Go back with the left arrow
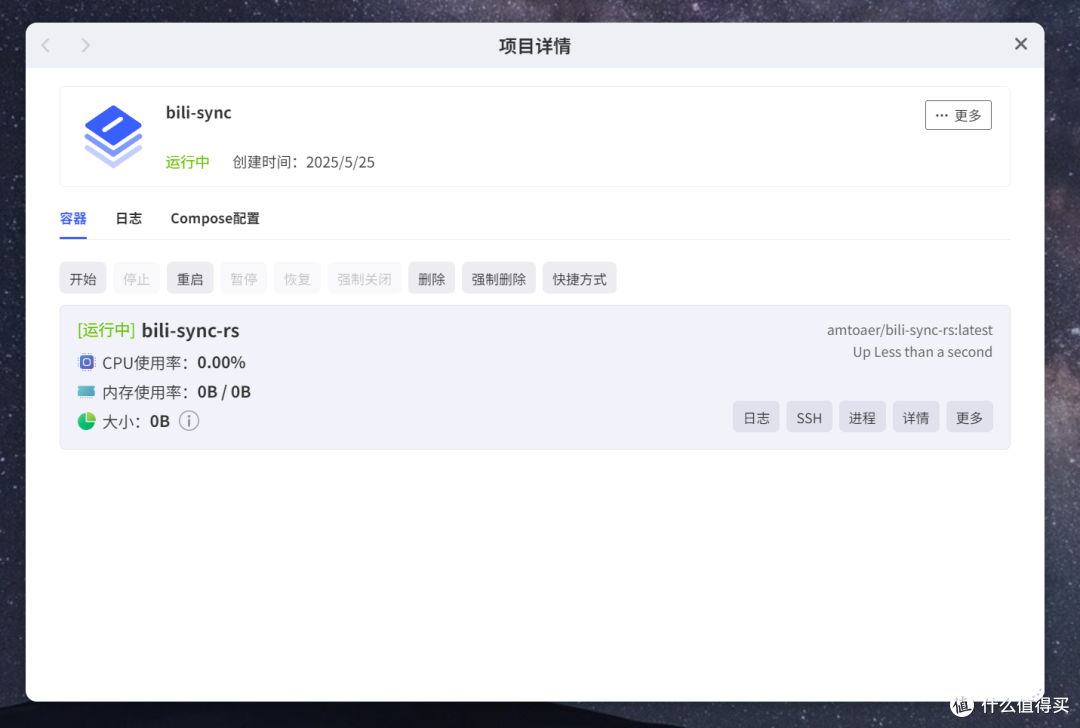The width and height of the screenshot is (1080, 728). tap(46, 45)
